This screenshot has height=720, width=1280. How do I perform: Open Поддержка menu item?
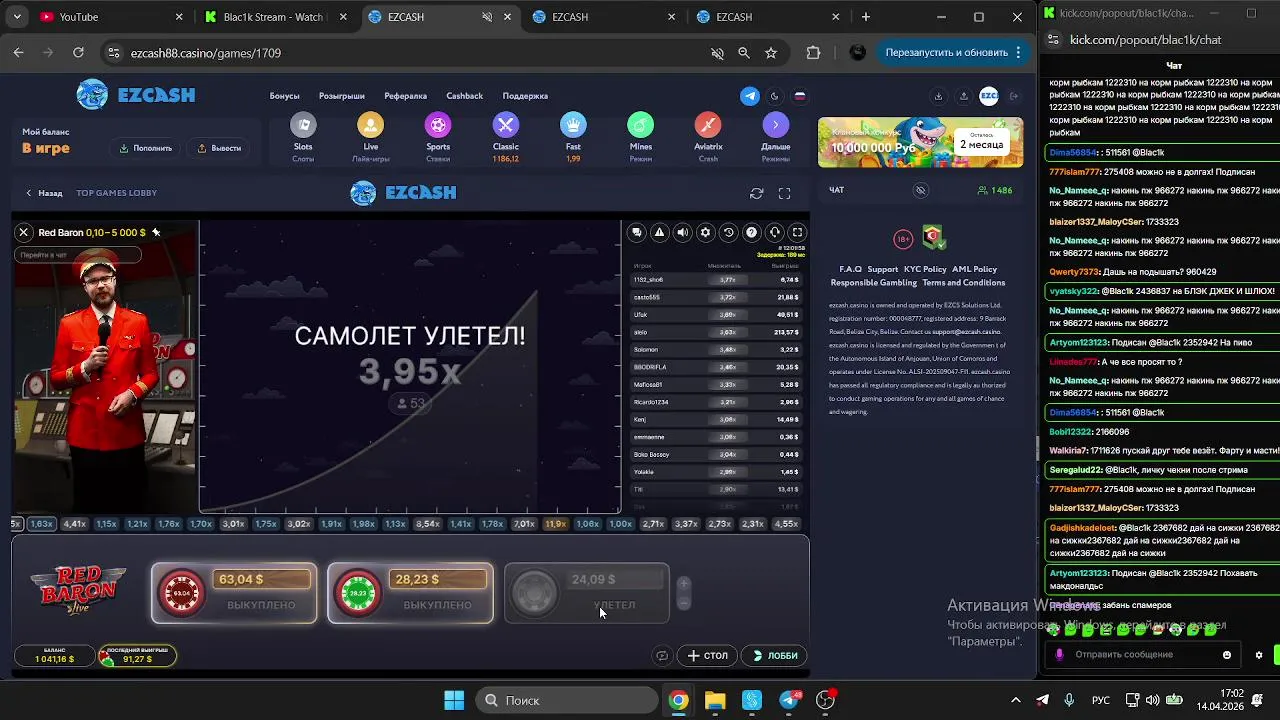click(x=525, y=96)
